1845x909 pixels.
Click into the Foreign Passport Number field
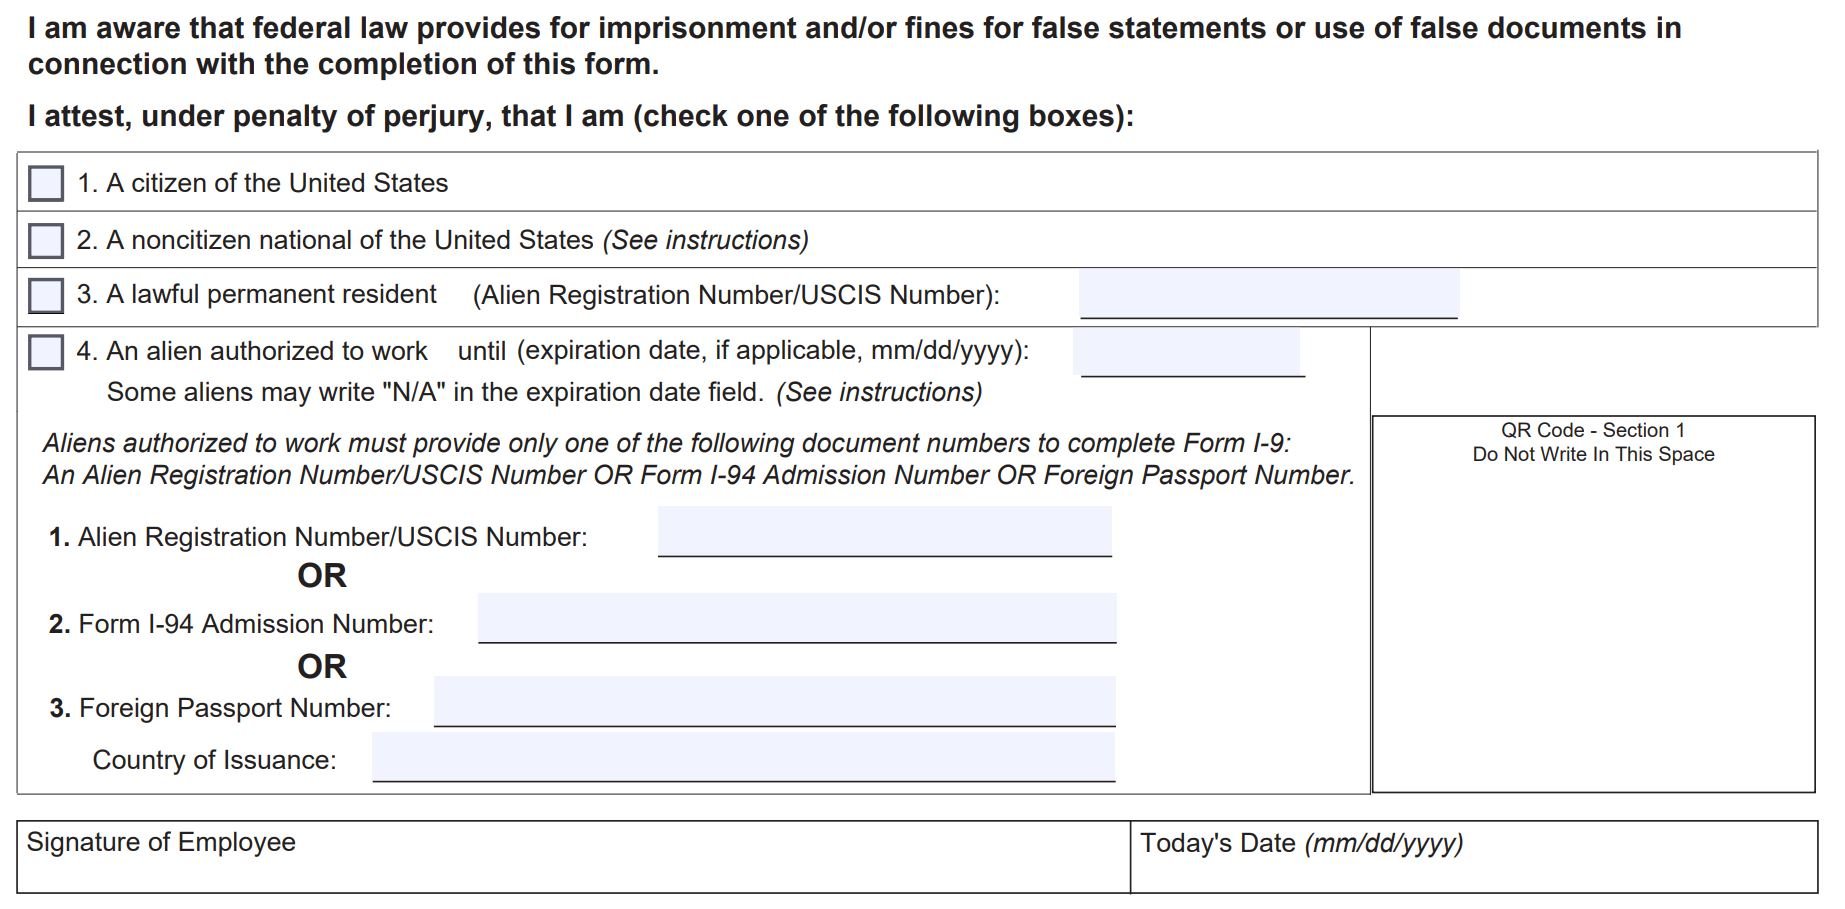pyautogui.click(x=775, y=702)
